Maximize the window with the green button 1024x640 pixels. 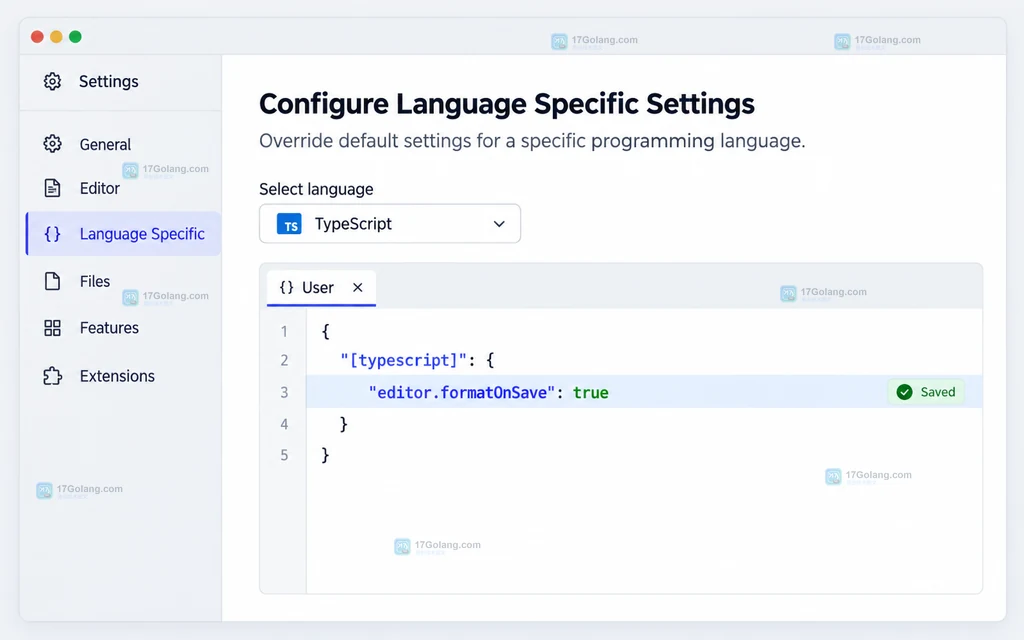(x=75, y=37)
